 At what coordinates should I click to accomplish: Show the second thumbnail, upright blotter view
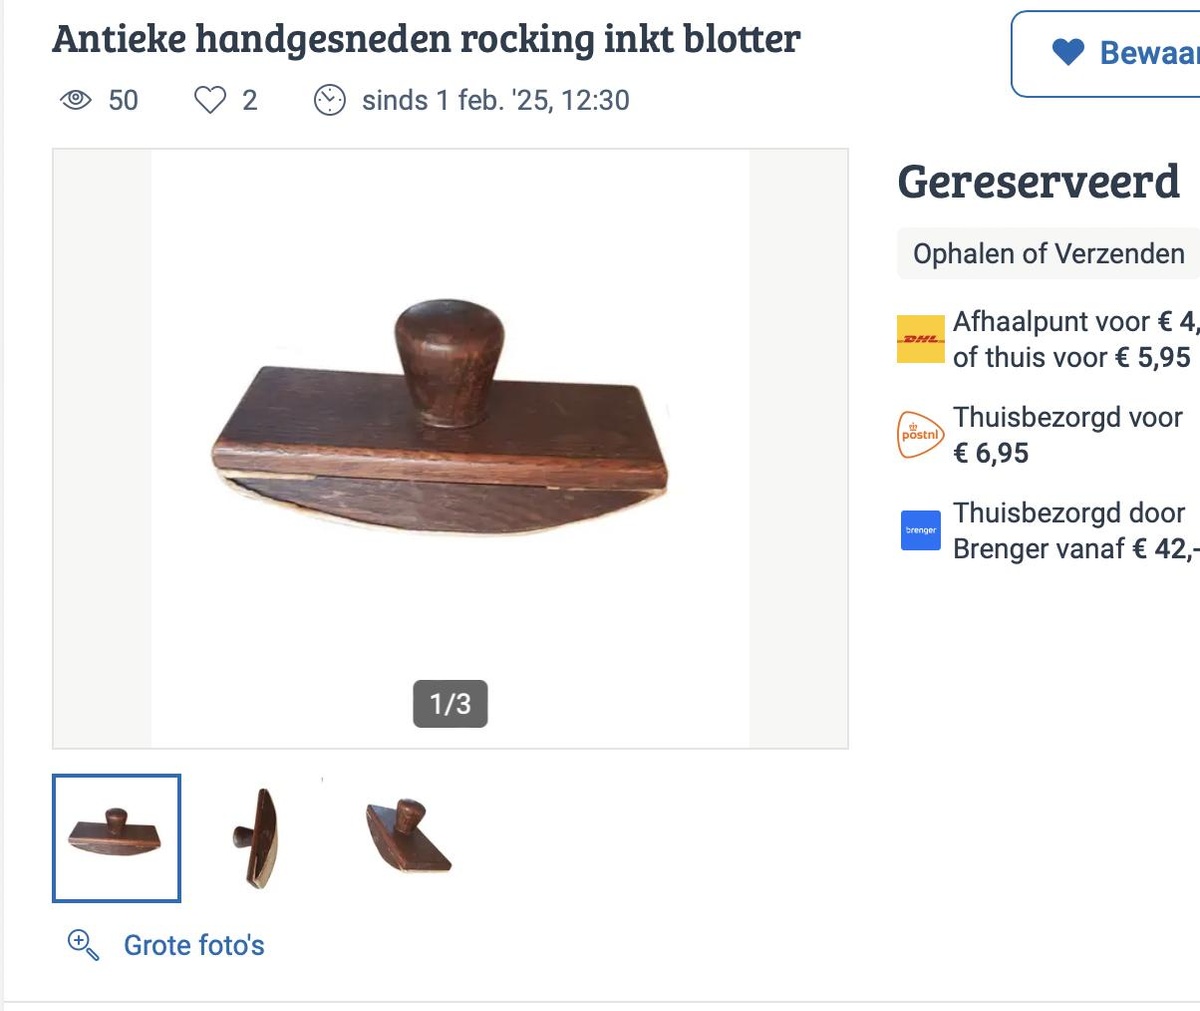pos(258,838)
